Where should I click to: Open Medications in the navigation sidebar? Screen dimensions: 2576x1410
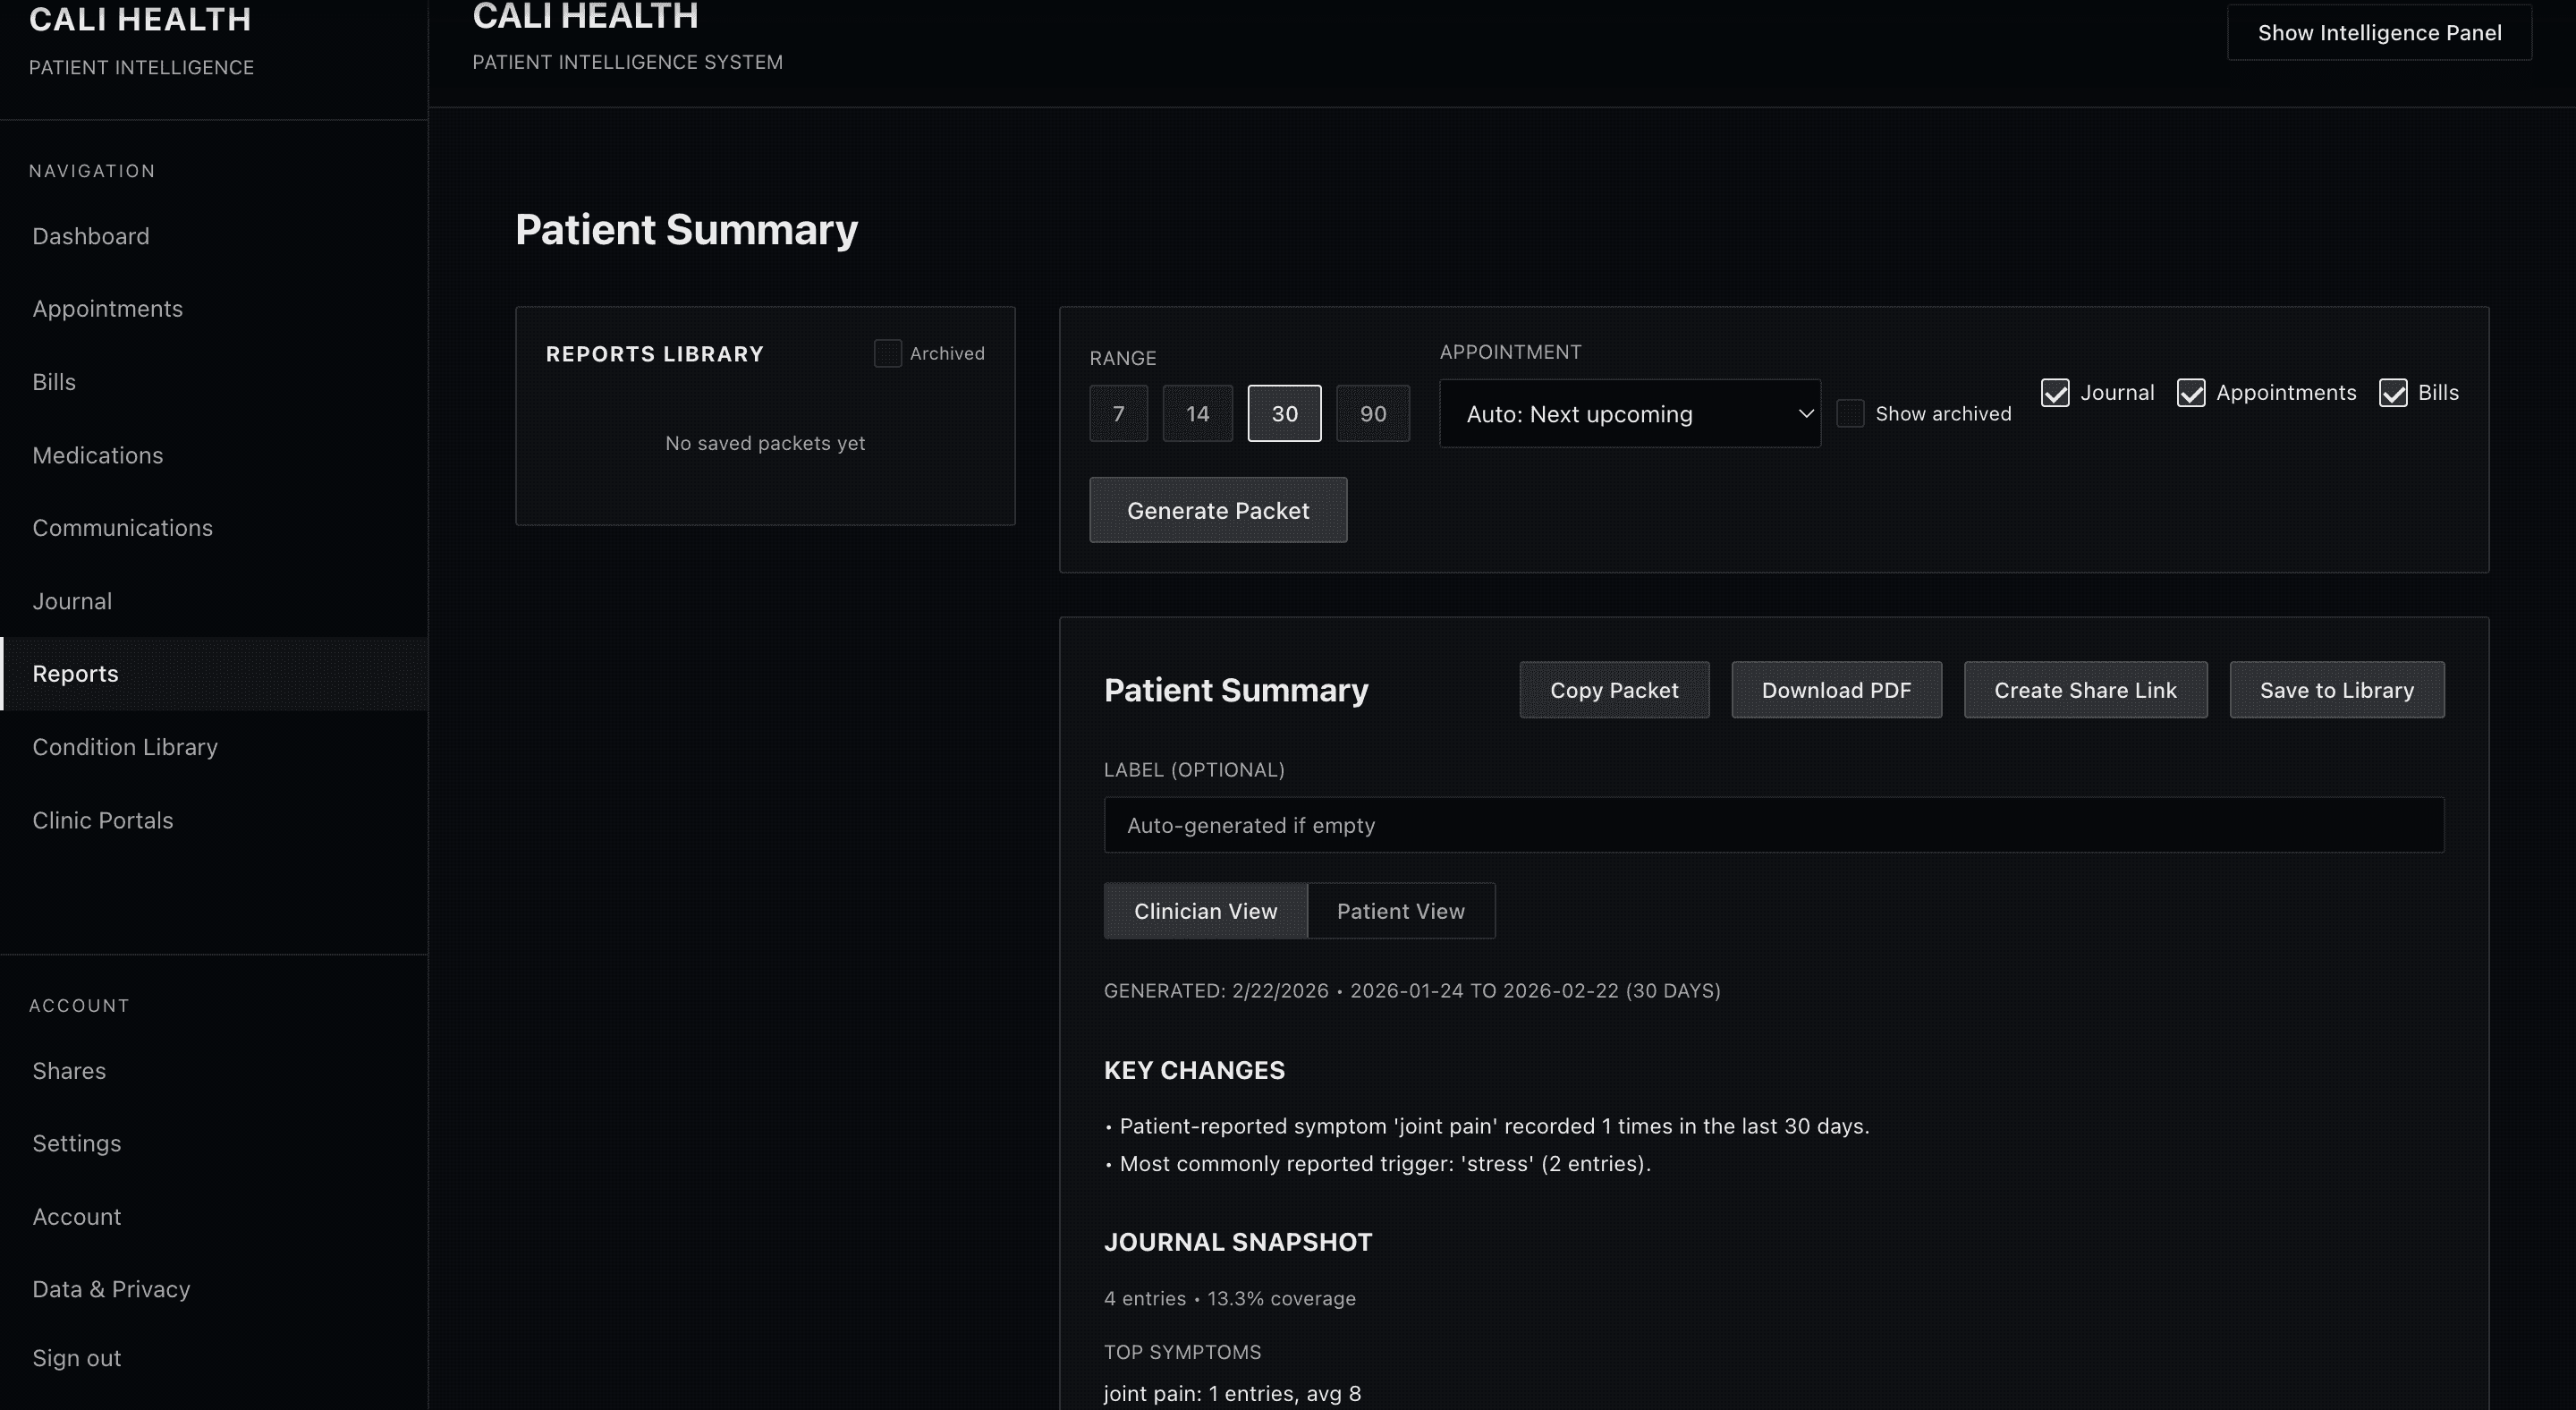click(x=98, y=455)
